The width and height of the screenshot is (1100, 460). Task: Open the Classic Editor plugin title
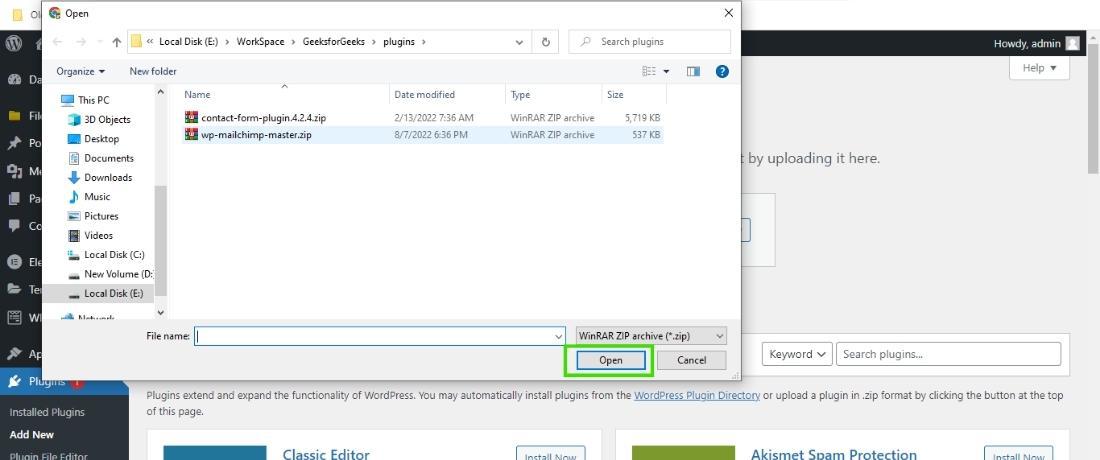(326, 455)
